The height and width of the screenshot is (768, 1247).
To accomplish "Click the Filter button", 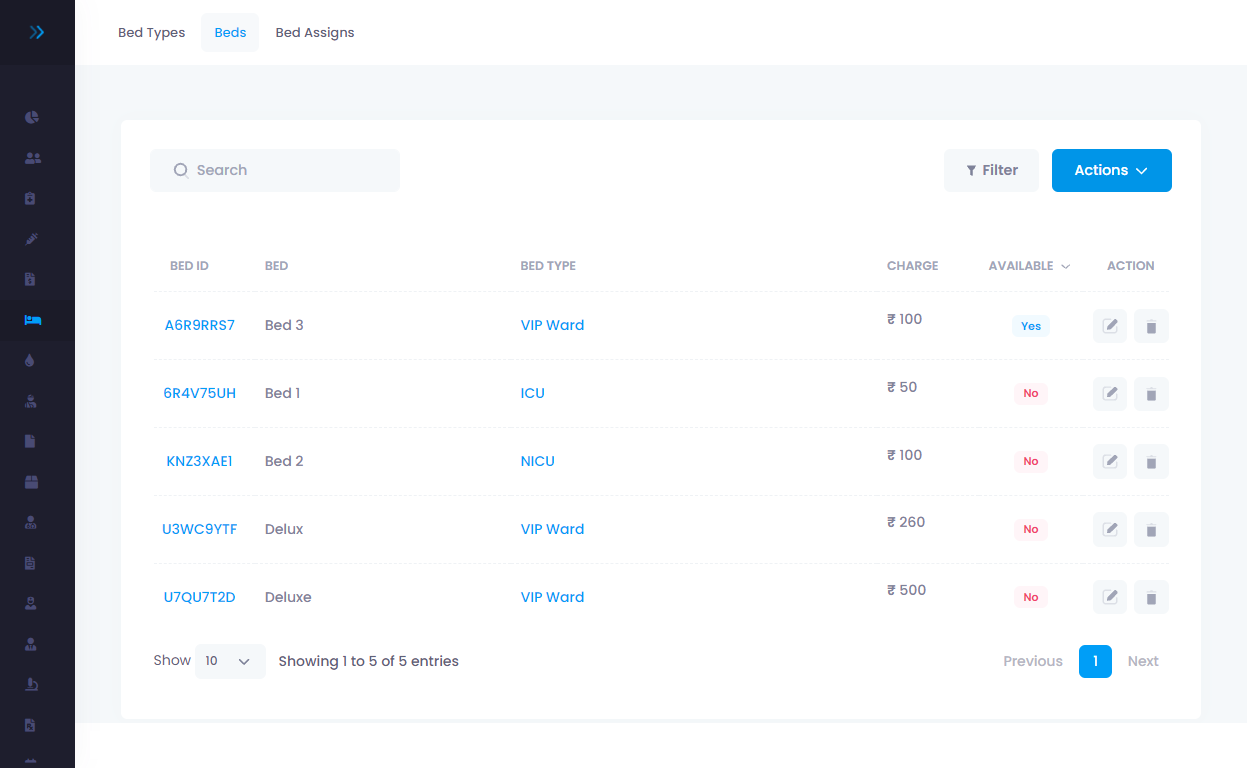I will [x=991, y=170].
